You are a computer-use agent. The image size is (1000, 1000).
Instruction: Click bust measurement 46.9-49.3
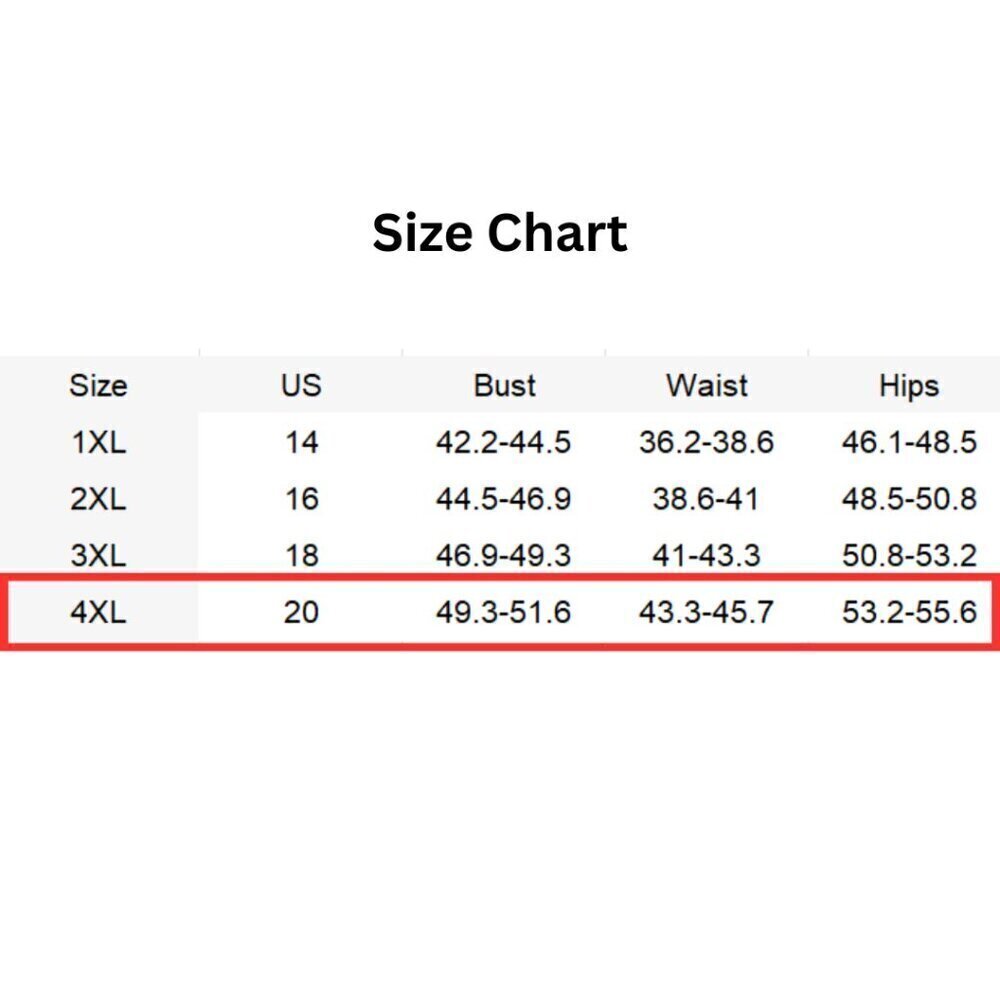(x=503, y=556)
